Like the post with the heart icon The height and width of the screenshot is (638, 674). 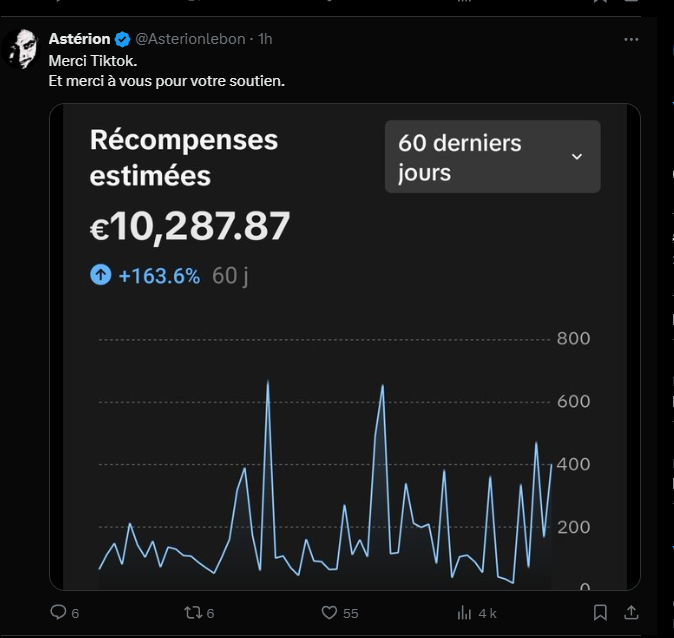pos(329,612)
